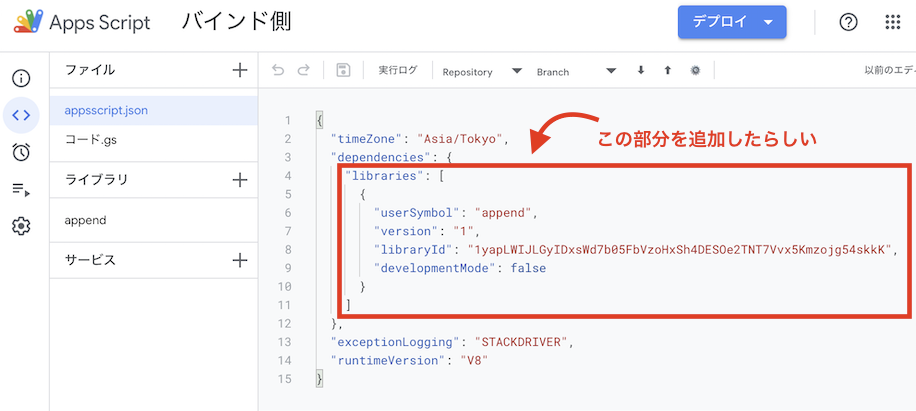The height and width of the screenshot is (411, 916).
Task: Click the push up-arrow icon
Action: pos(668,71)
